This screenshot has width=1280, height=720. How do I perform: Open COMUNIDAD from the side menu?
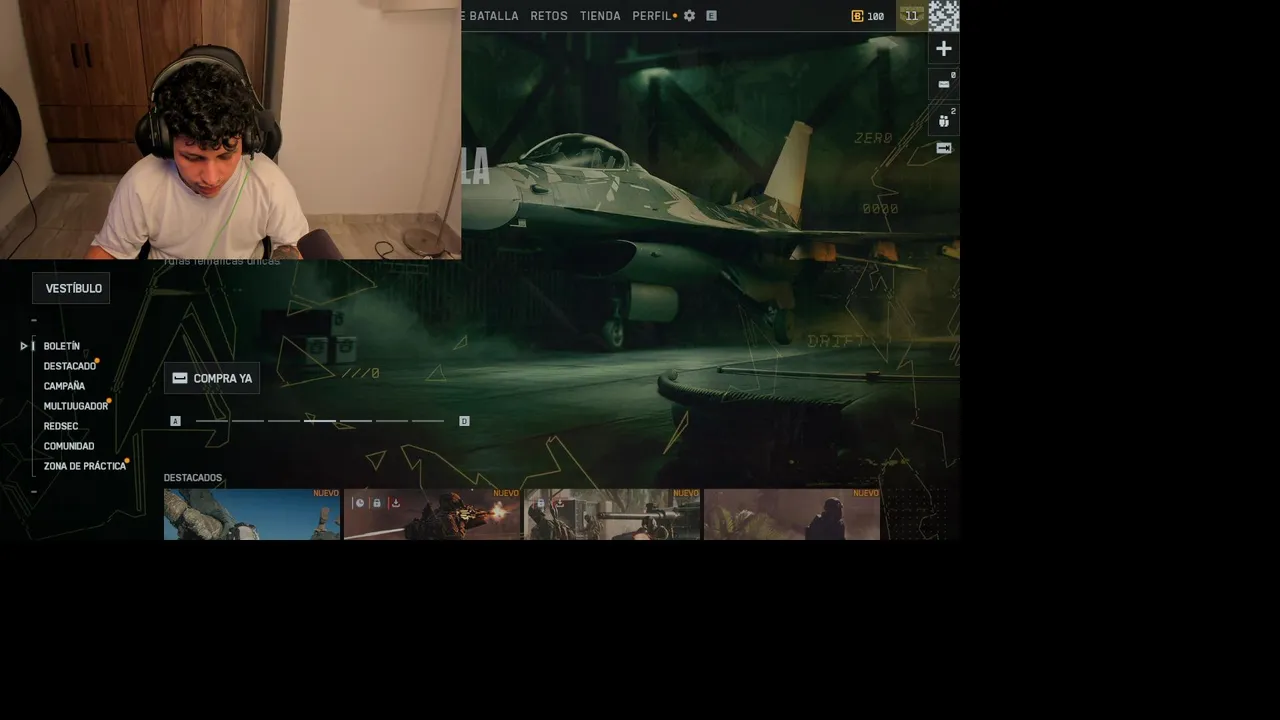pos(69,446)
